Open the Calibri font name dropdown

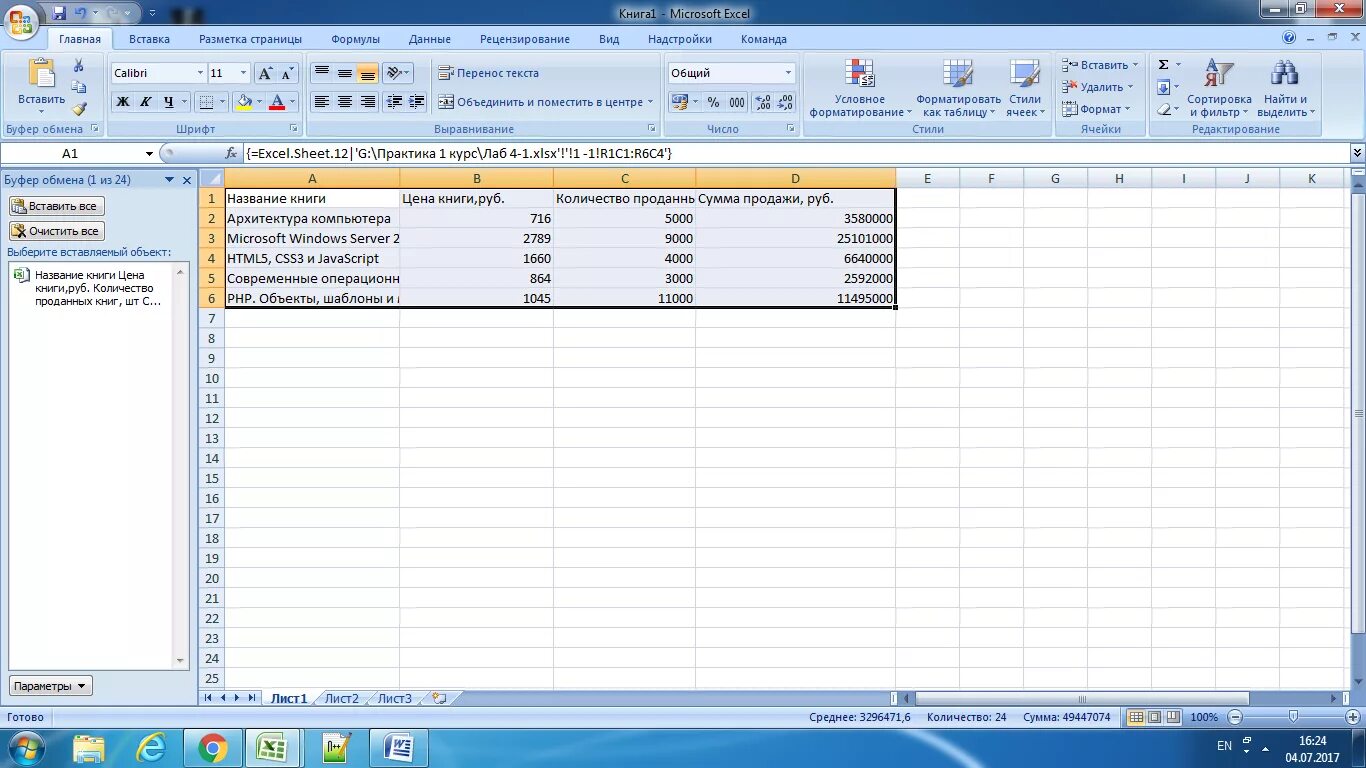click(199, 73)
